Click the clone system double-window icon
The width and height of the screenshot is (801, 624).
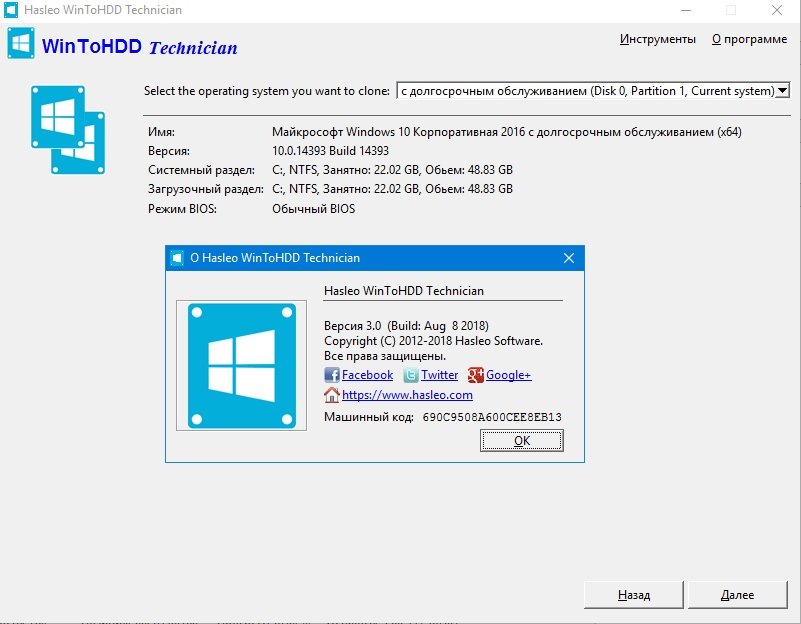point(68,130)
